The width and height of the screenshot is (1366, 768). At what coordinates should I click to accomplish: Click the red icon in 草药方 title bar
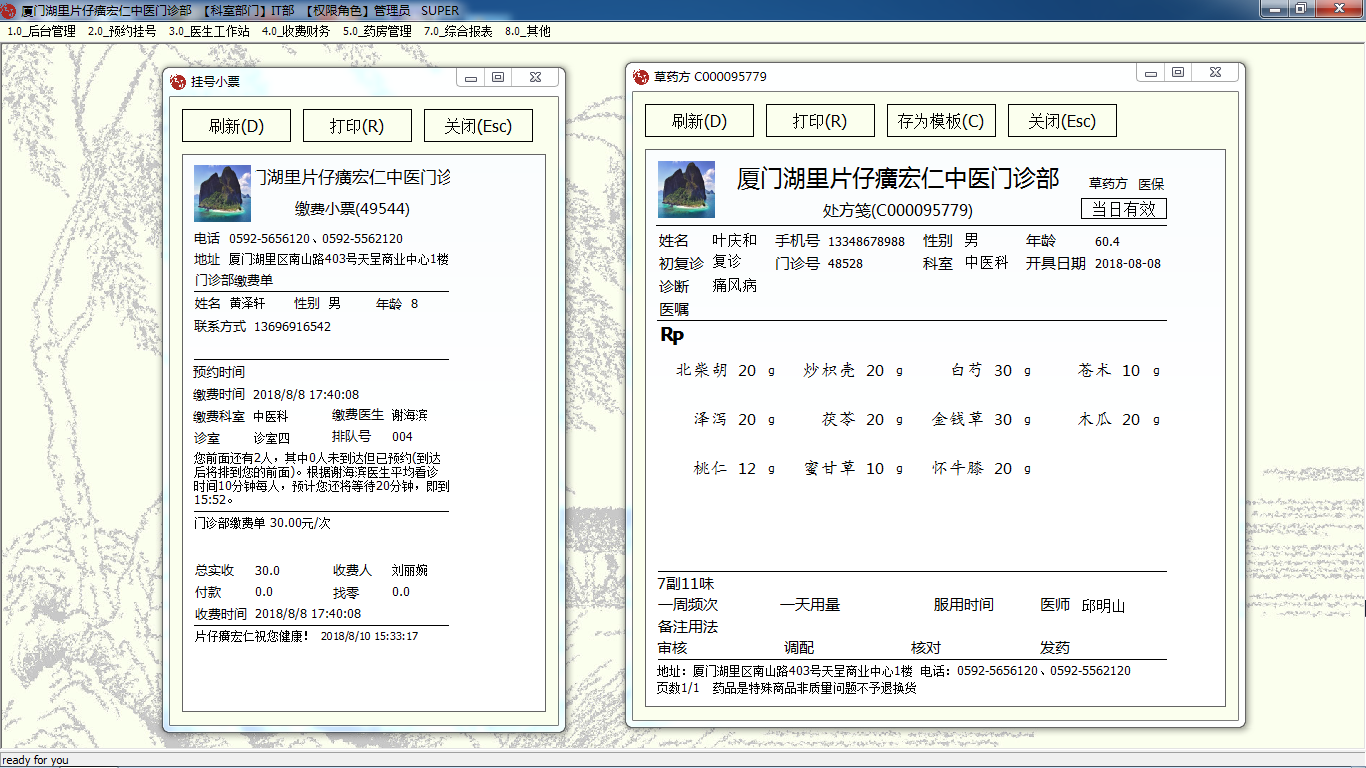[642, 76]
